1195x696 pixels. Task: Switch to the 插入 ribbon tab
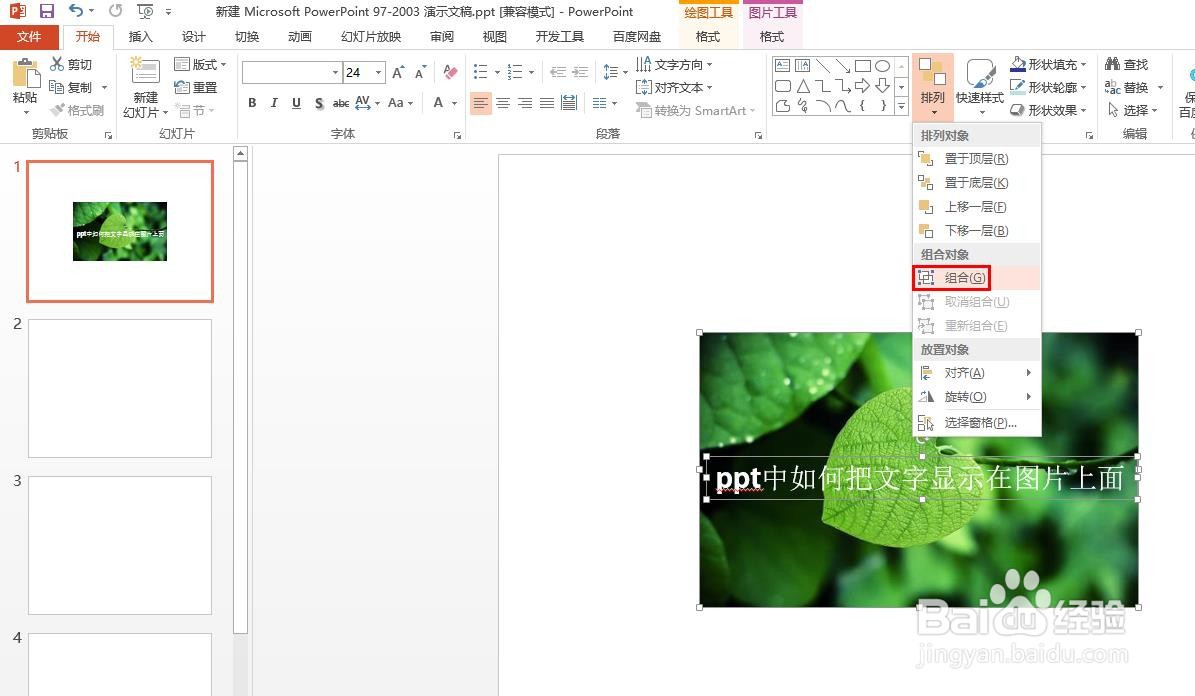click(x=140, y=37)
